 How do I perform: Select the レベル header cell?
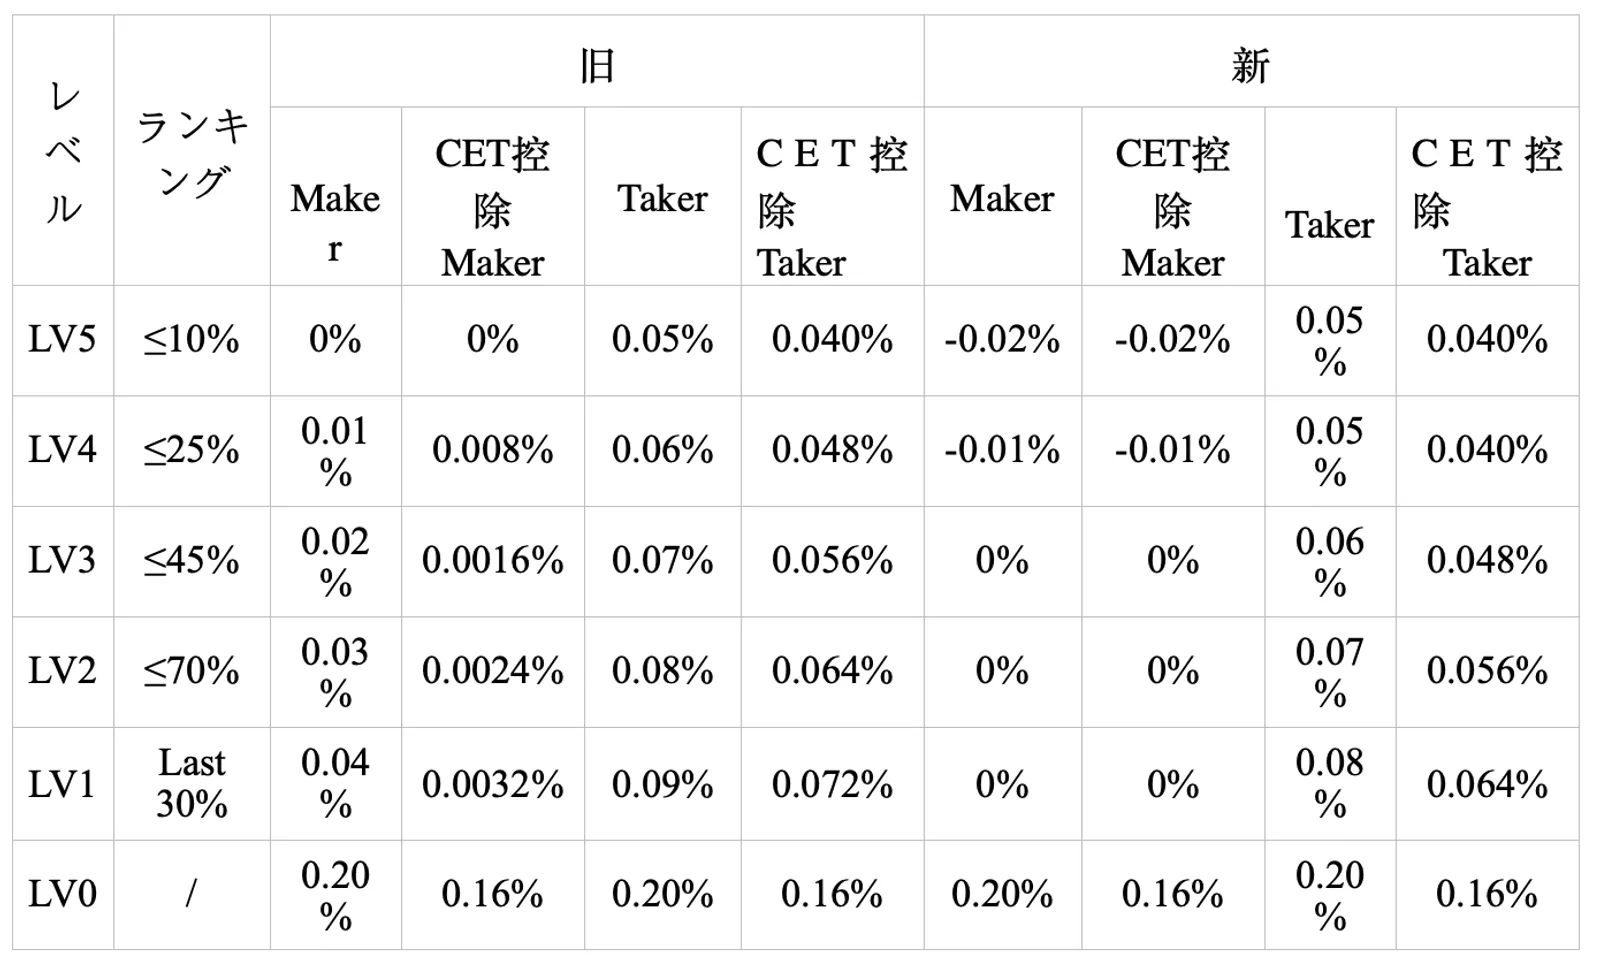63,151
